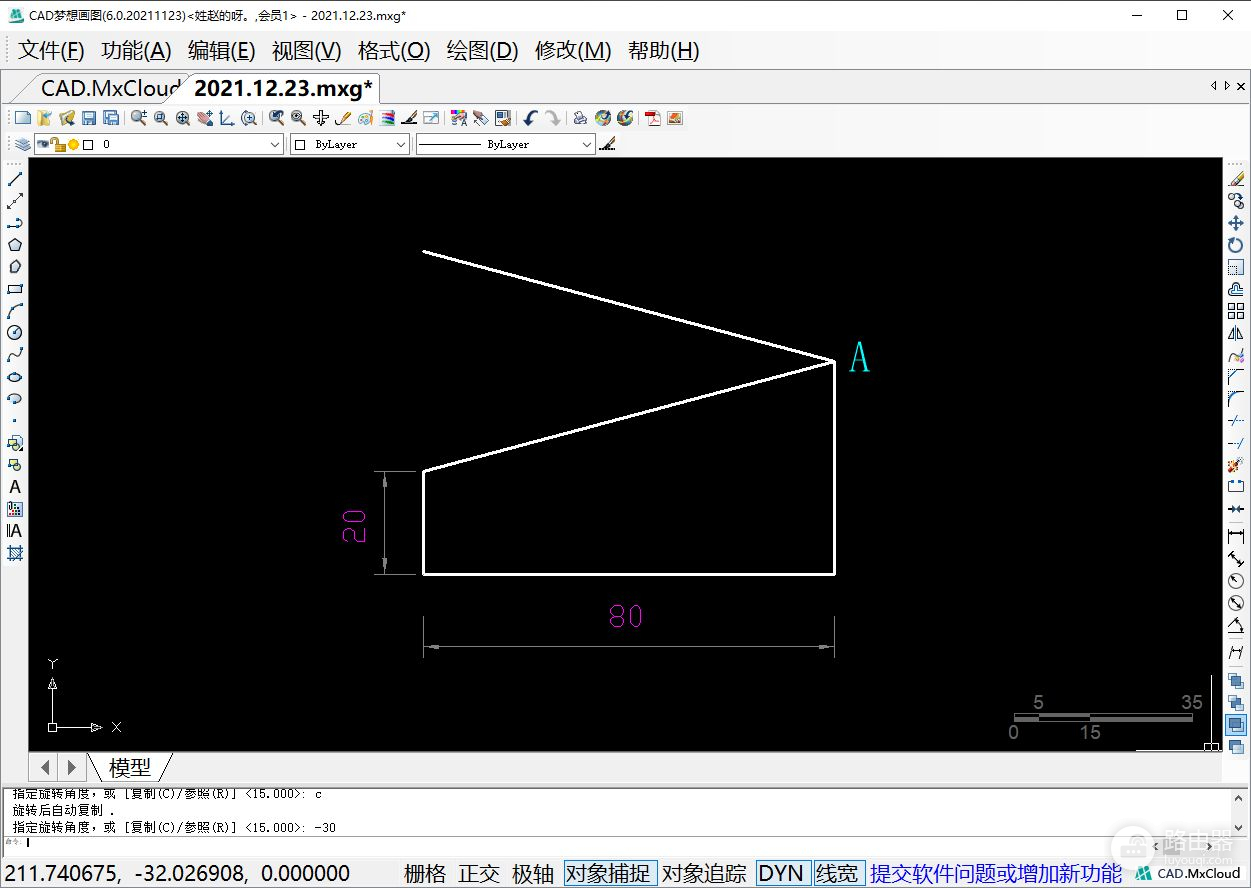Disable 对象捕捉 object snap
Screen dimensions: 1251x888
click(609, 873)
